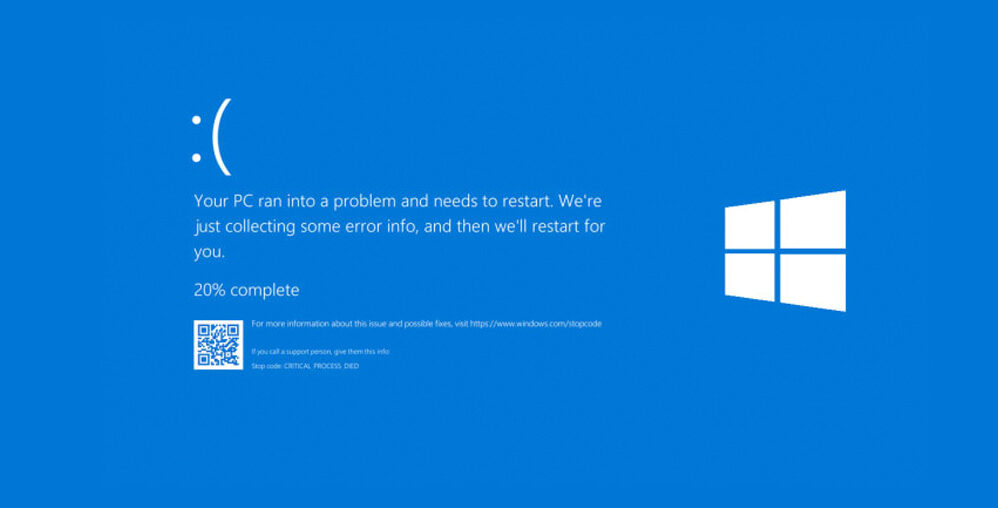Click the top-right pane of Windows logo
Viewport: 998px width, 508px height.
tap(813, 220)
